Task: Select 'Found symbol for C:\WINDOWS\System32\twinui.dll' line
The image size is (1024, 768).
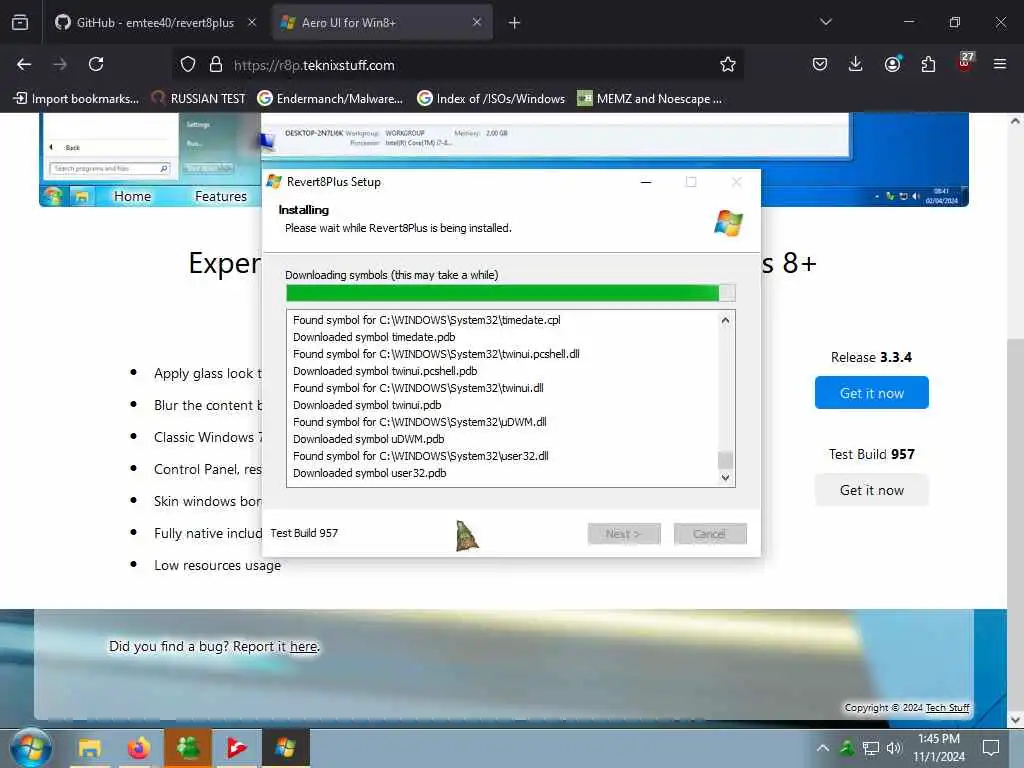Action: 418,388
